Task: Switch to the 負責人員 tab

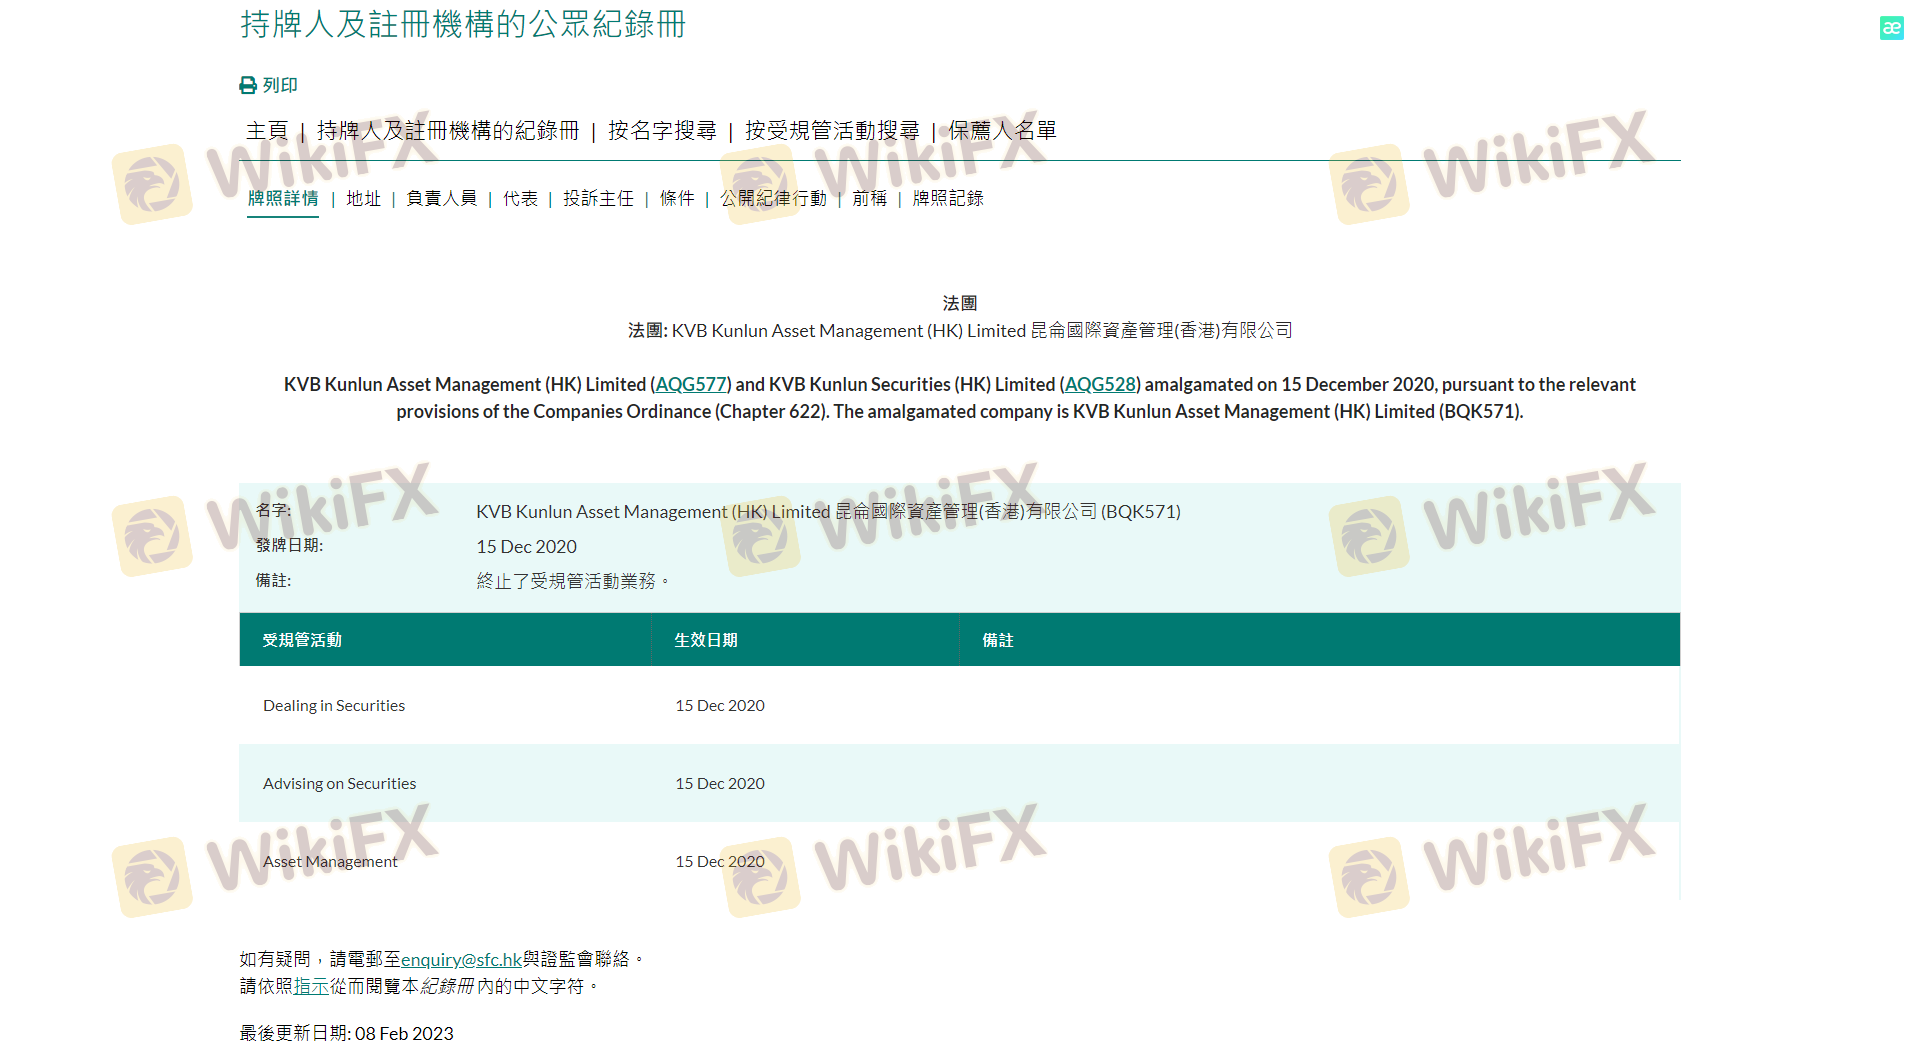Action: 441,199
